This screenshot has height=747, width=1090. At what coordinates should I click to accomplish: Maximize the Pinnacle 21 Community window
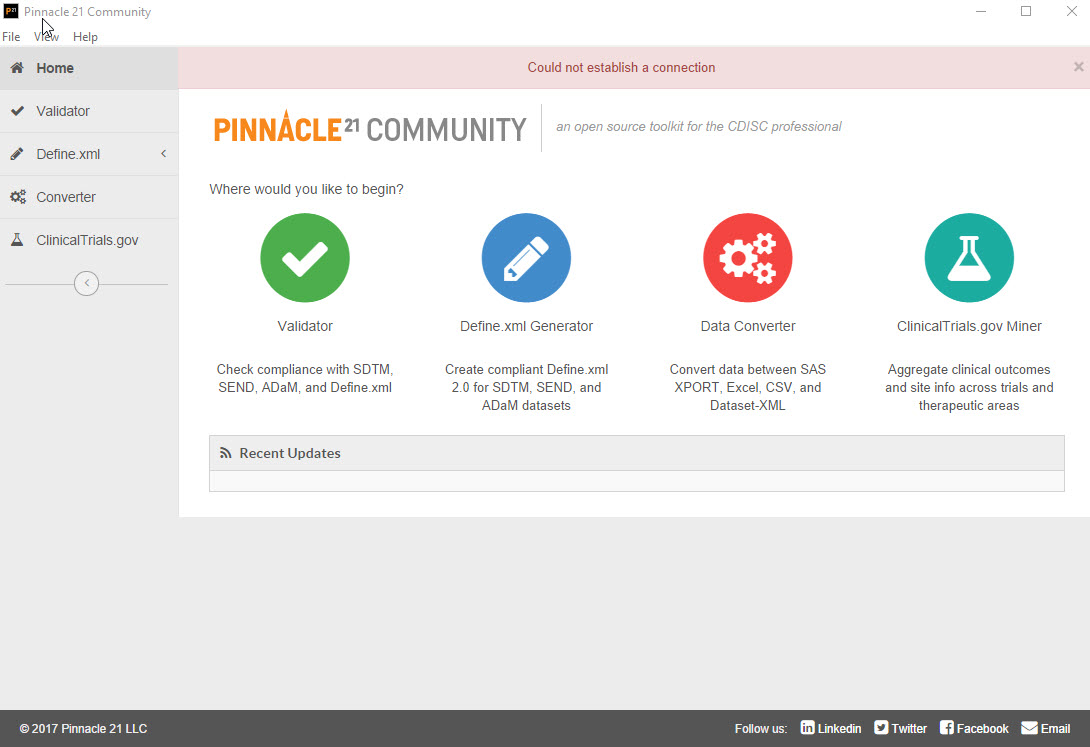pos(1026,11)
